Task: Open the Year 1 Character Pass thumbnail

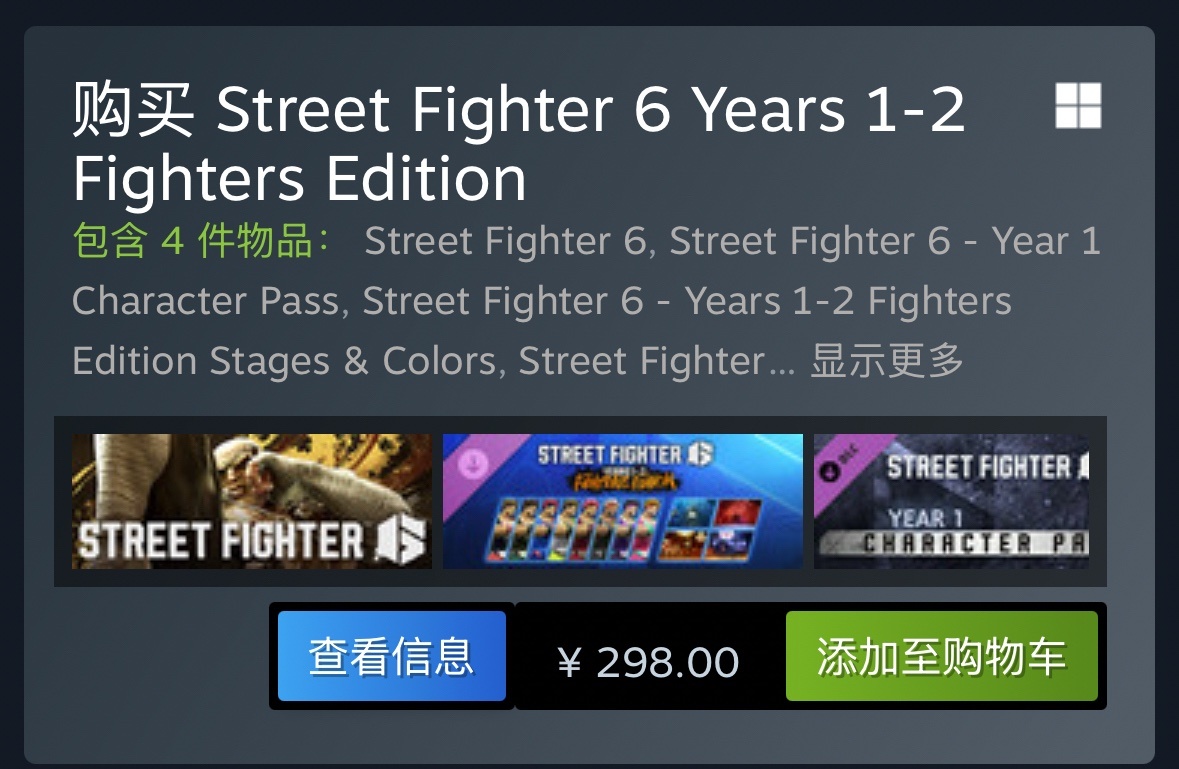Action: tap(950, 501)
